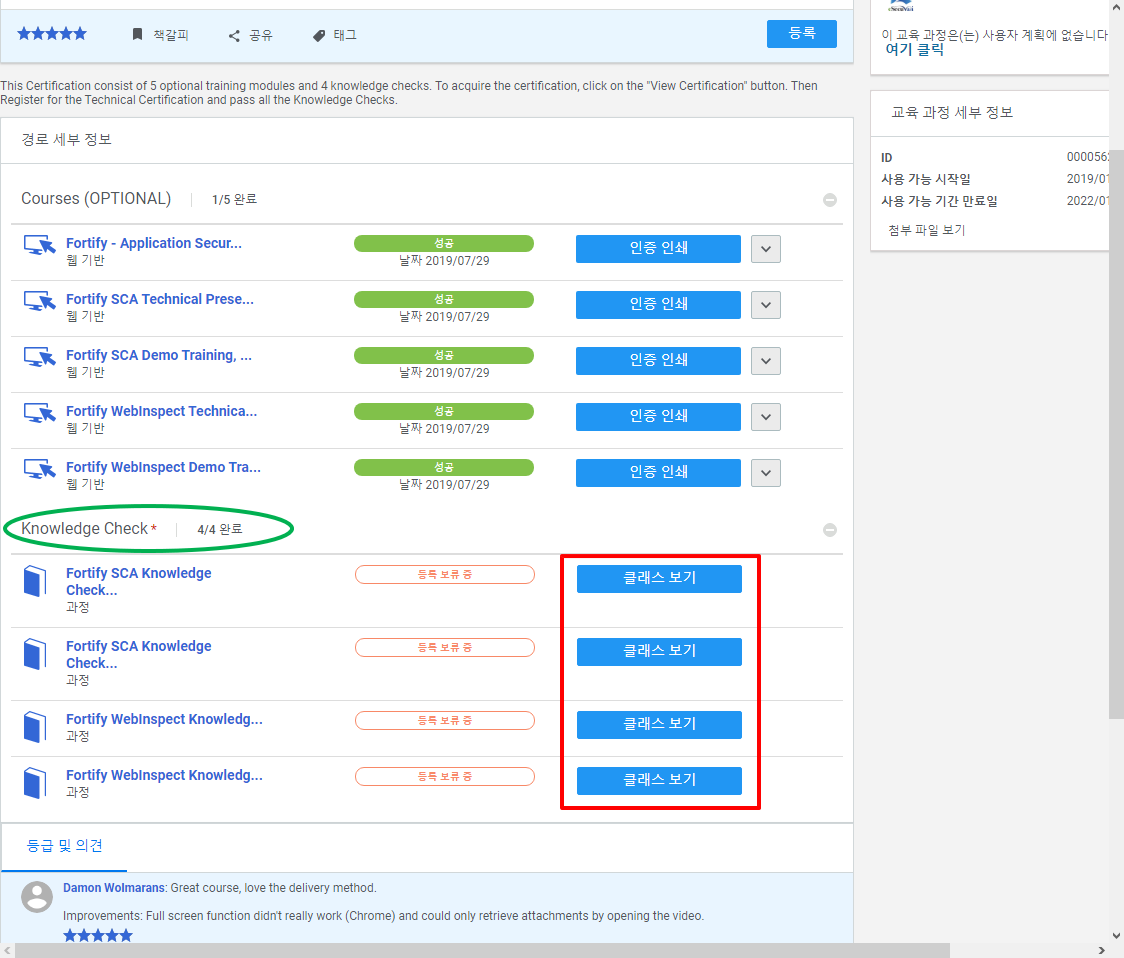Click the 1/5 완료 progress text
Screen dimensions: 1124x958
pos(234,199)
